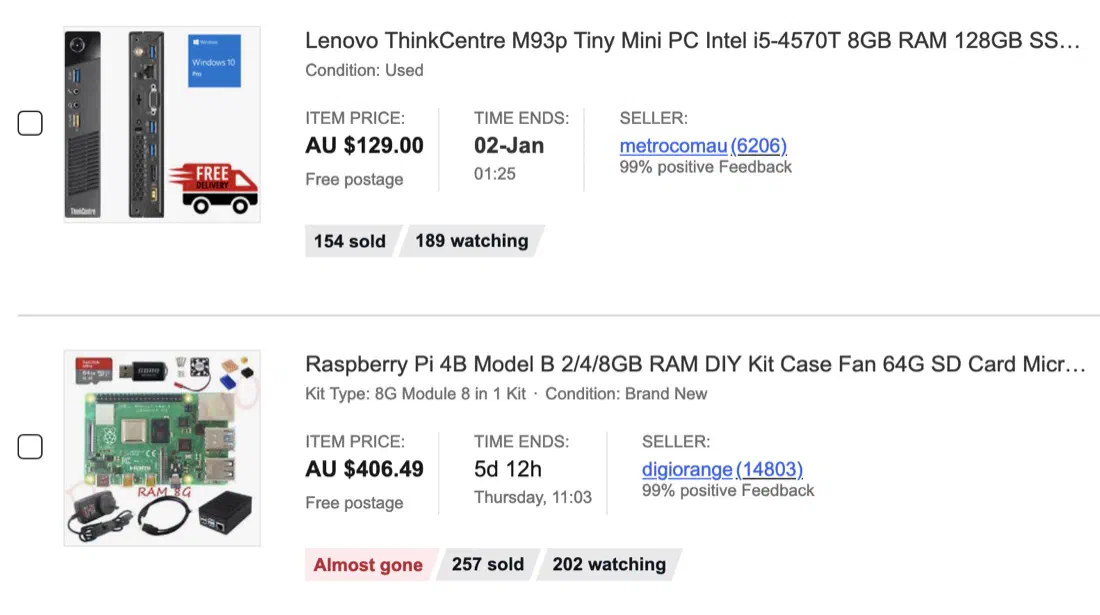This screenshot has height=615, width=1100.
Task: Click the Windows 10 Pro badge image
Action: click(214, 61)
